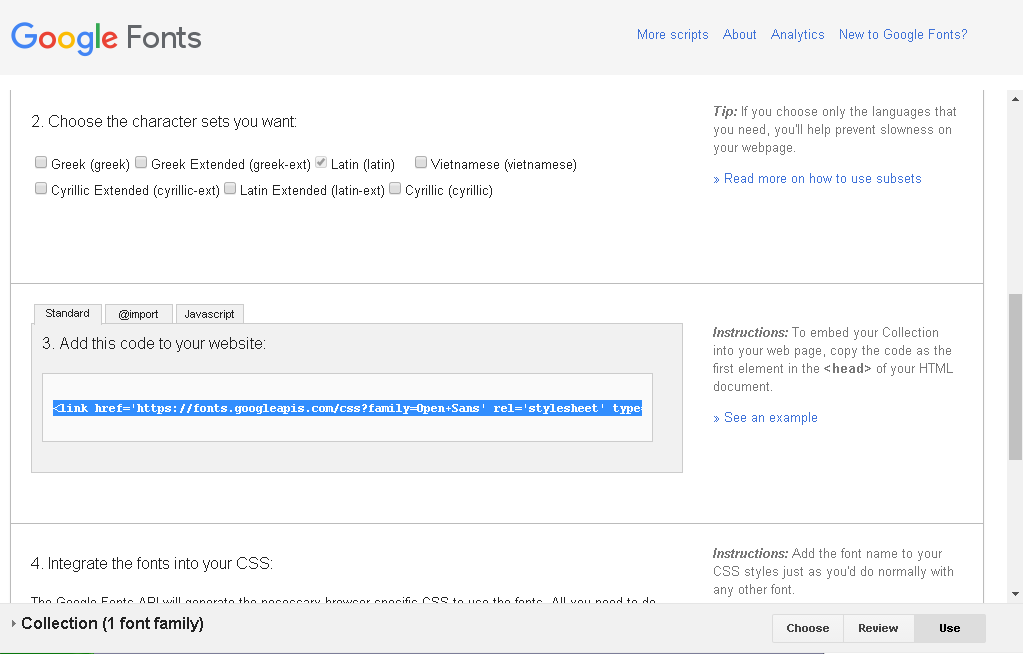Open the @import tab
1023x654 pixels.
[138, 314]
